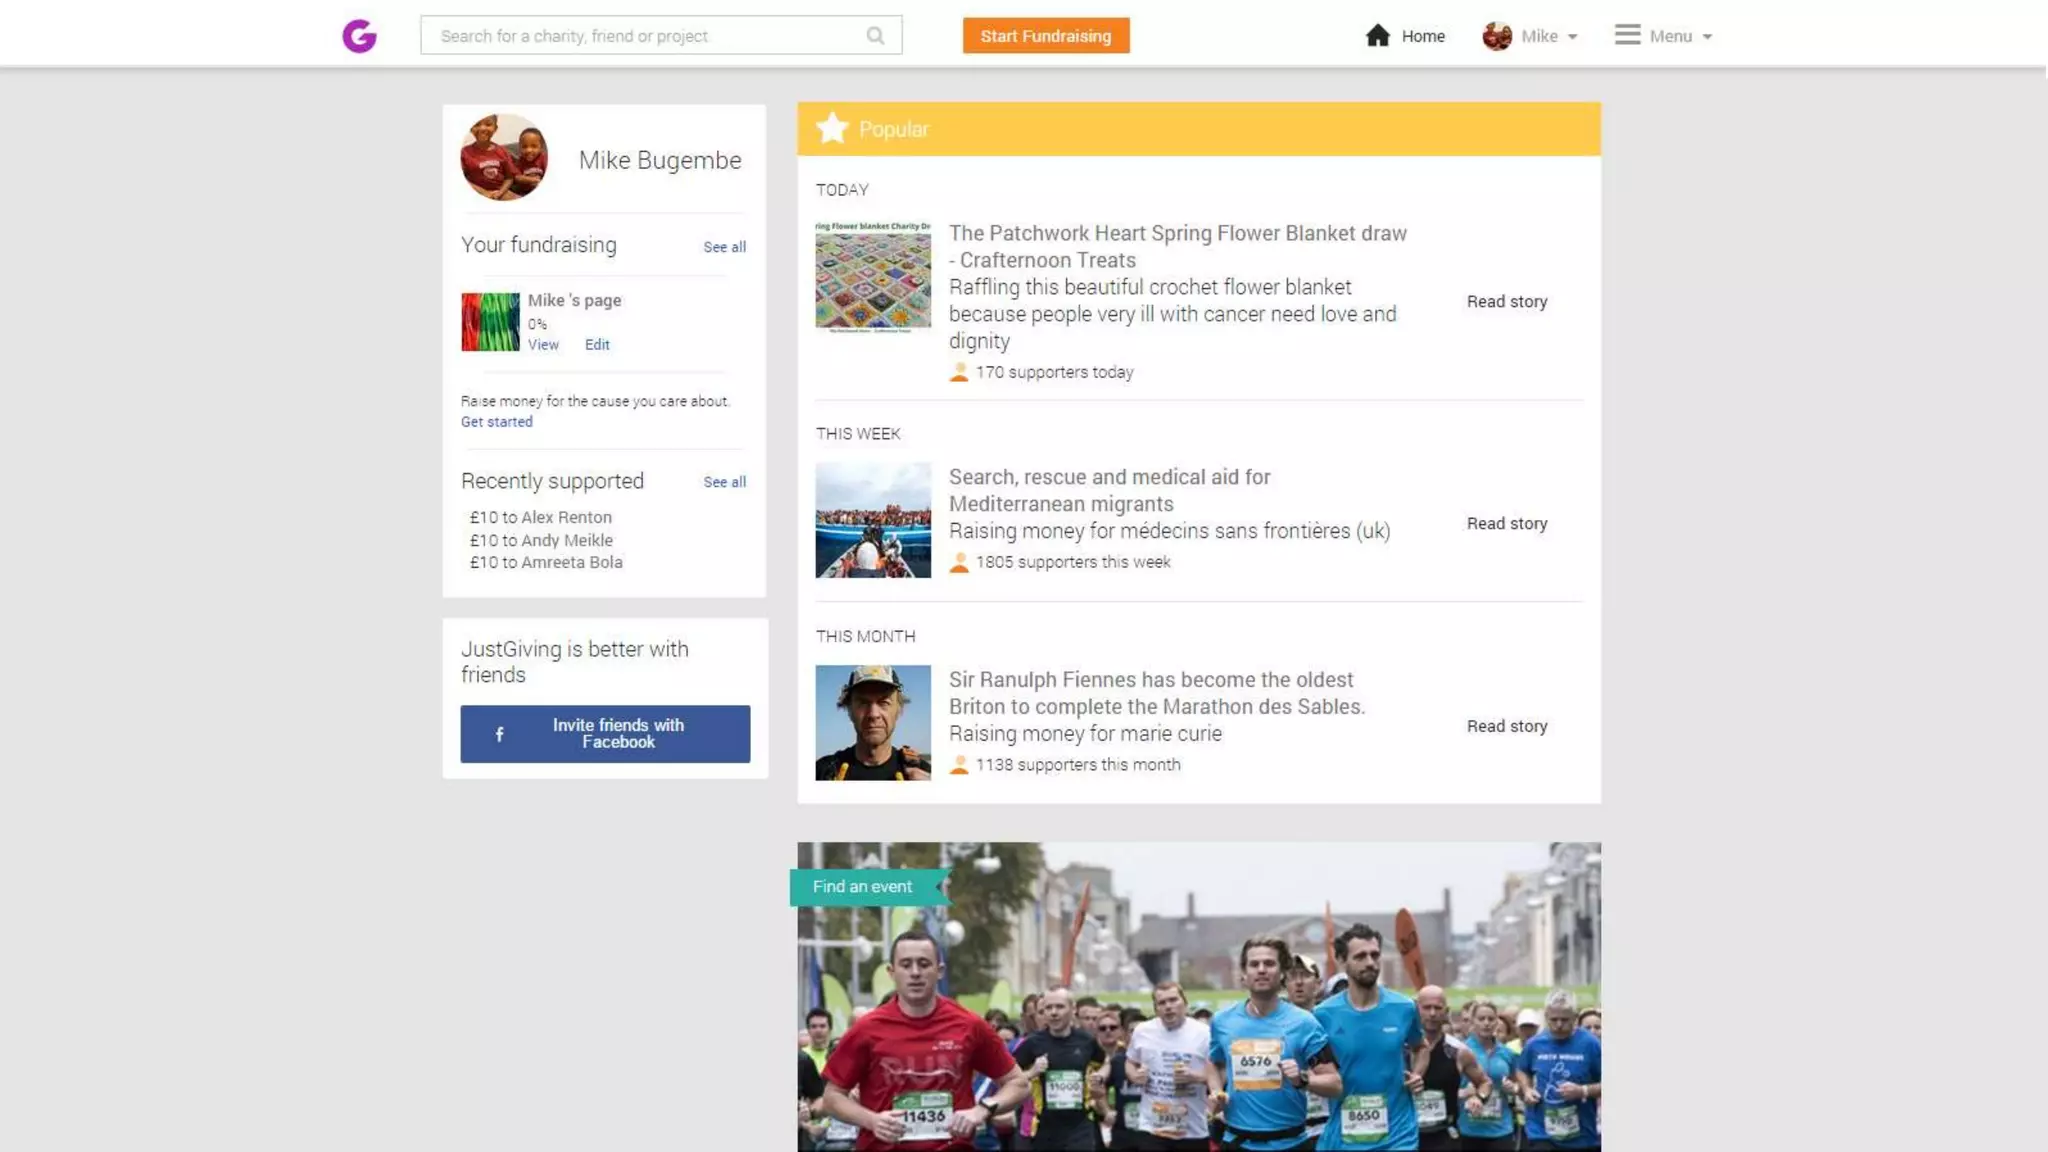This screenshot has height=1152, width=2048.
Task: Click the hamburger Menu icon
Action: click(1627, 35)
